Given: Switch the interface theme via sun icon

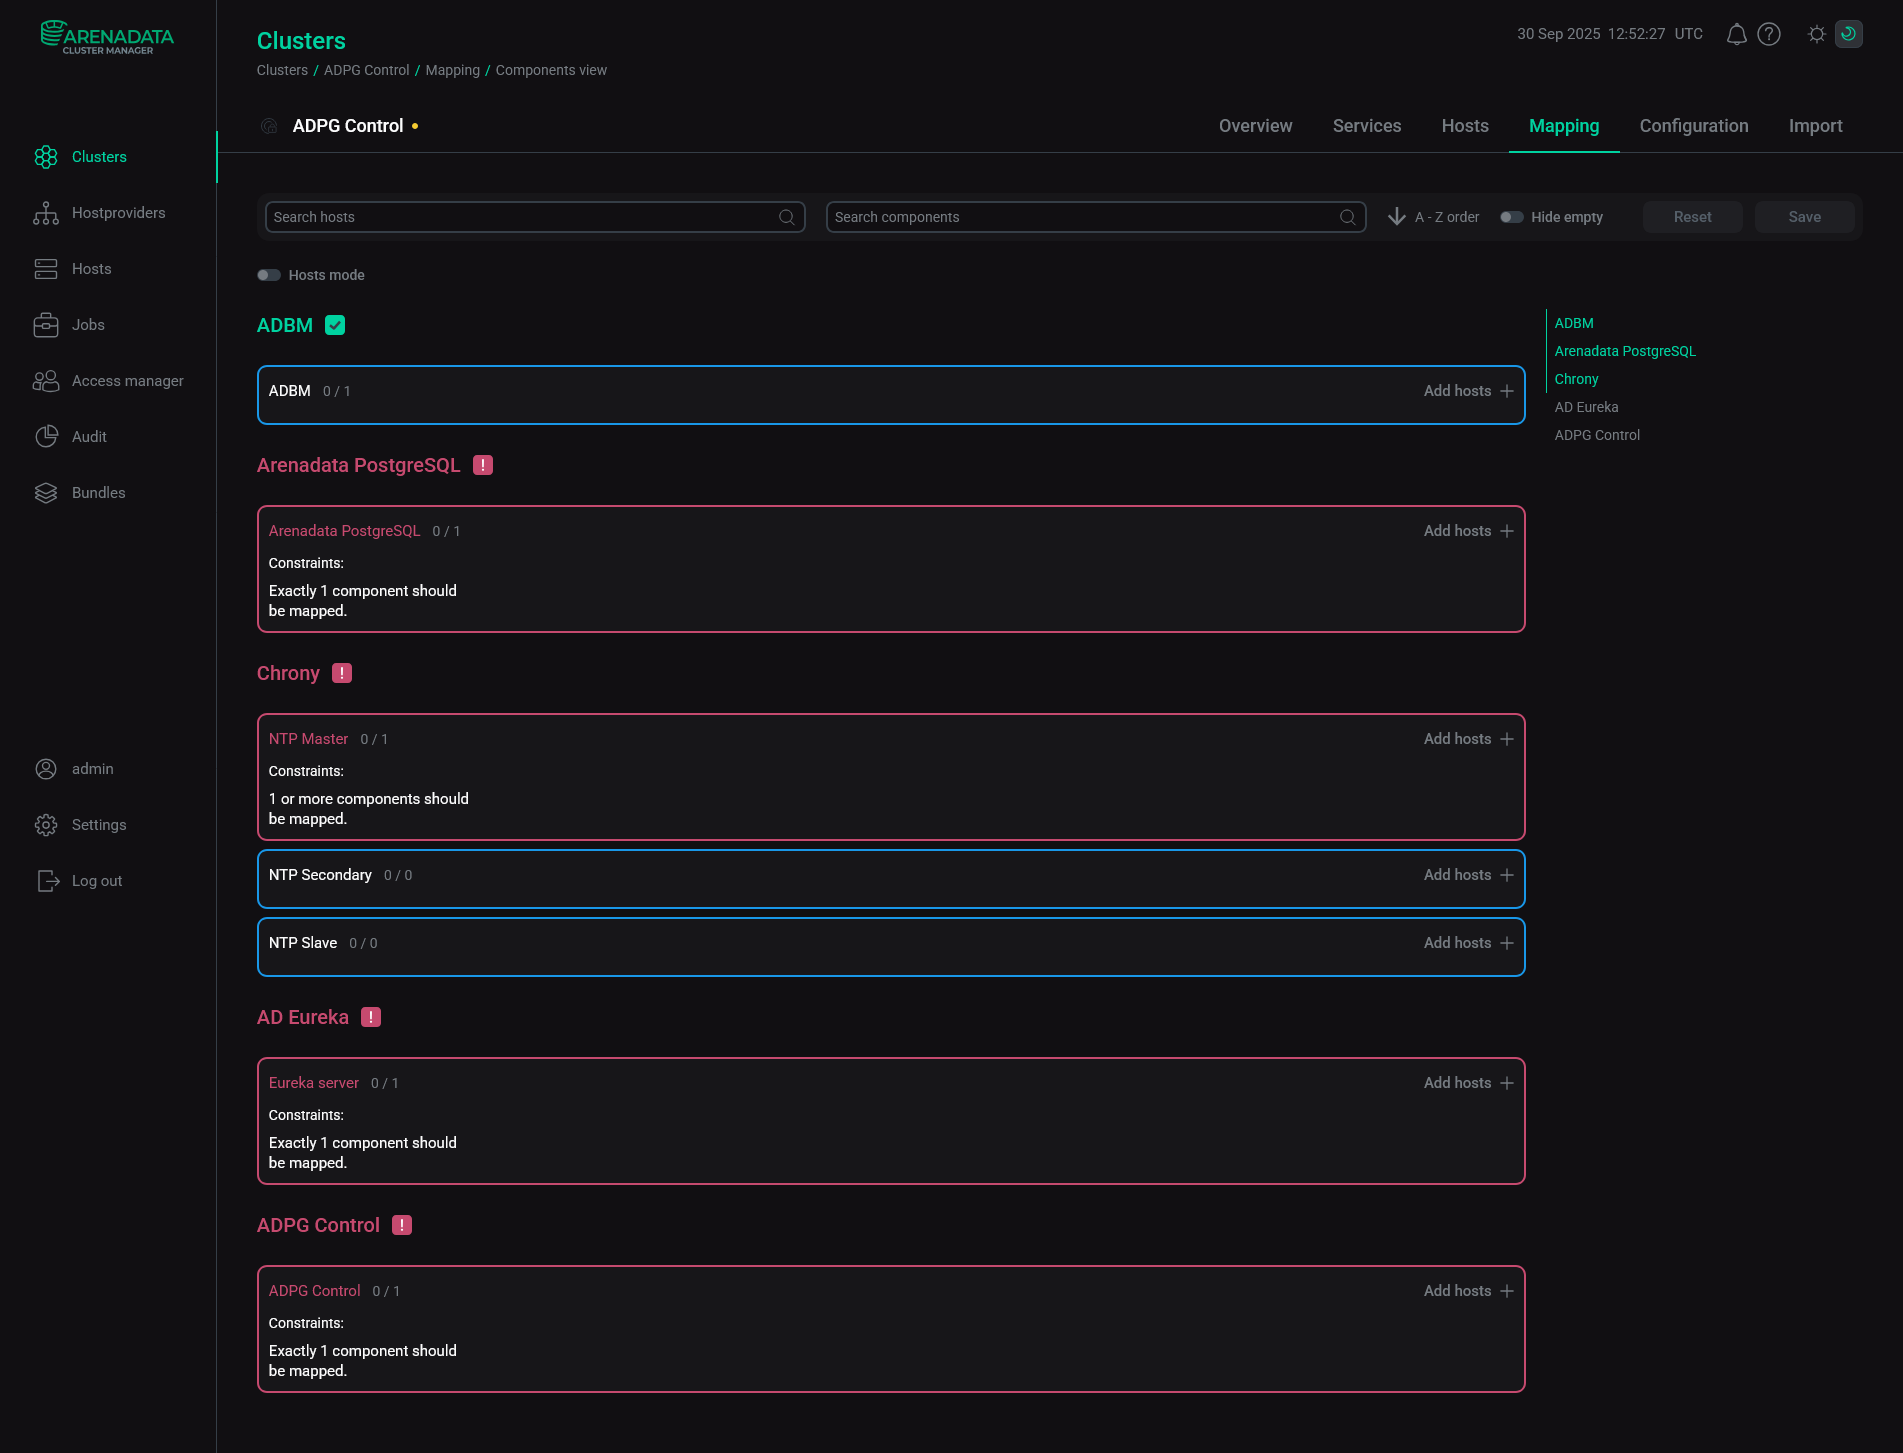Looking at the screenshot, I should [1817, 34].
